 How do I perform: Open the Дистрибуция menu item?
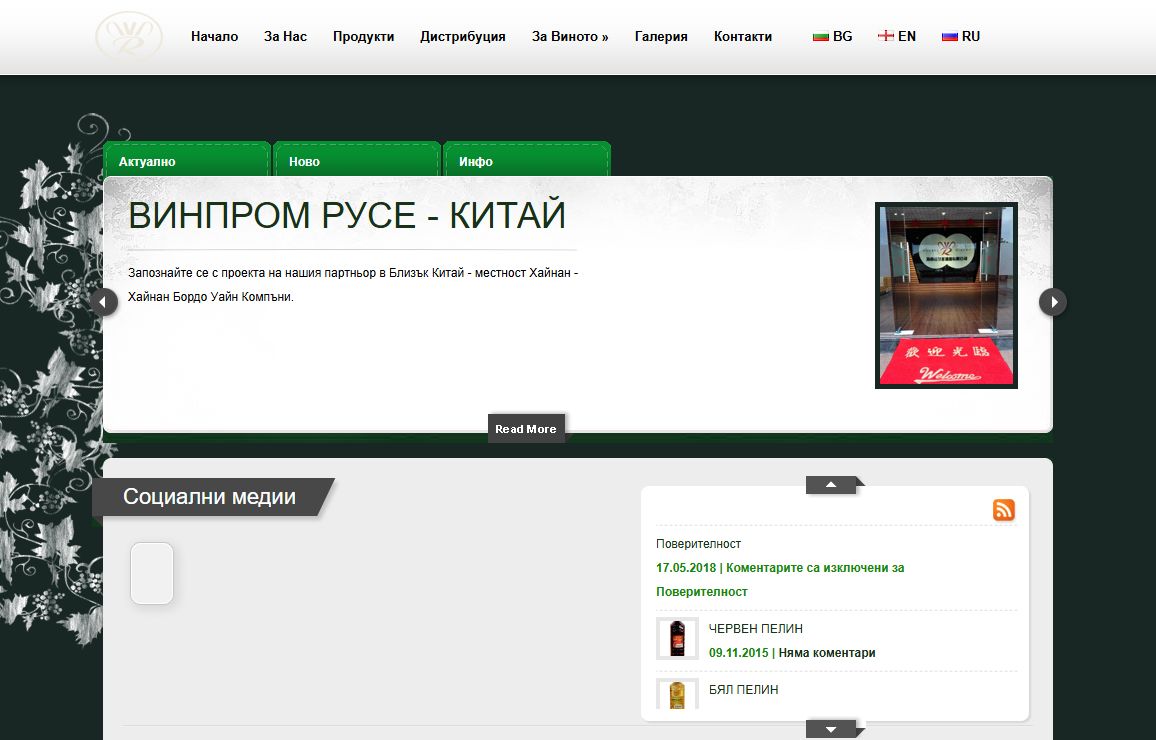pyautogui.click(x=463, y=36)
